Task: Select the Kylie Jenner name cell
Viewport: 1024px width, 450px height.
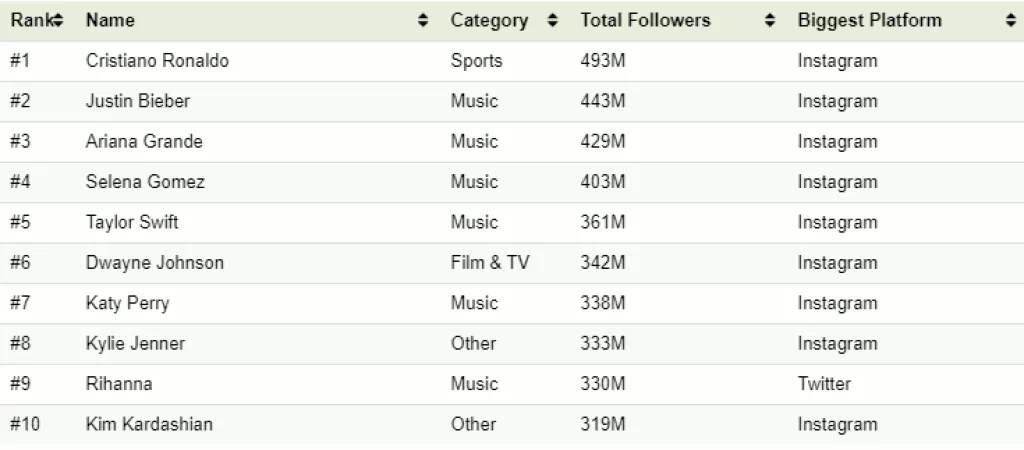Action: point(135,344)
